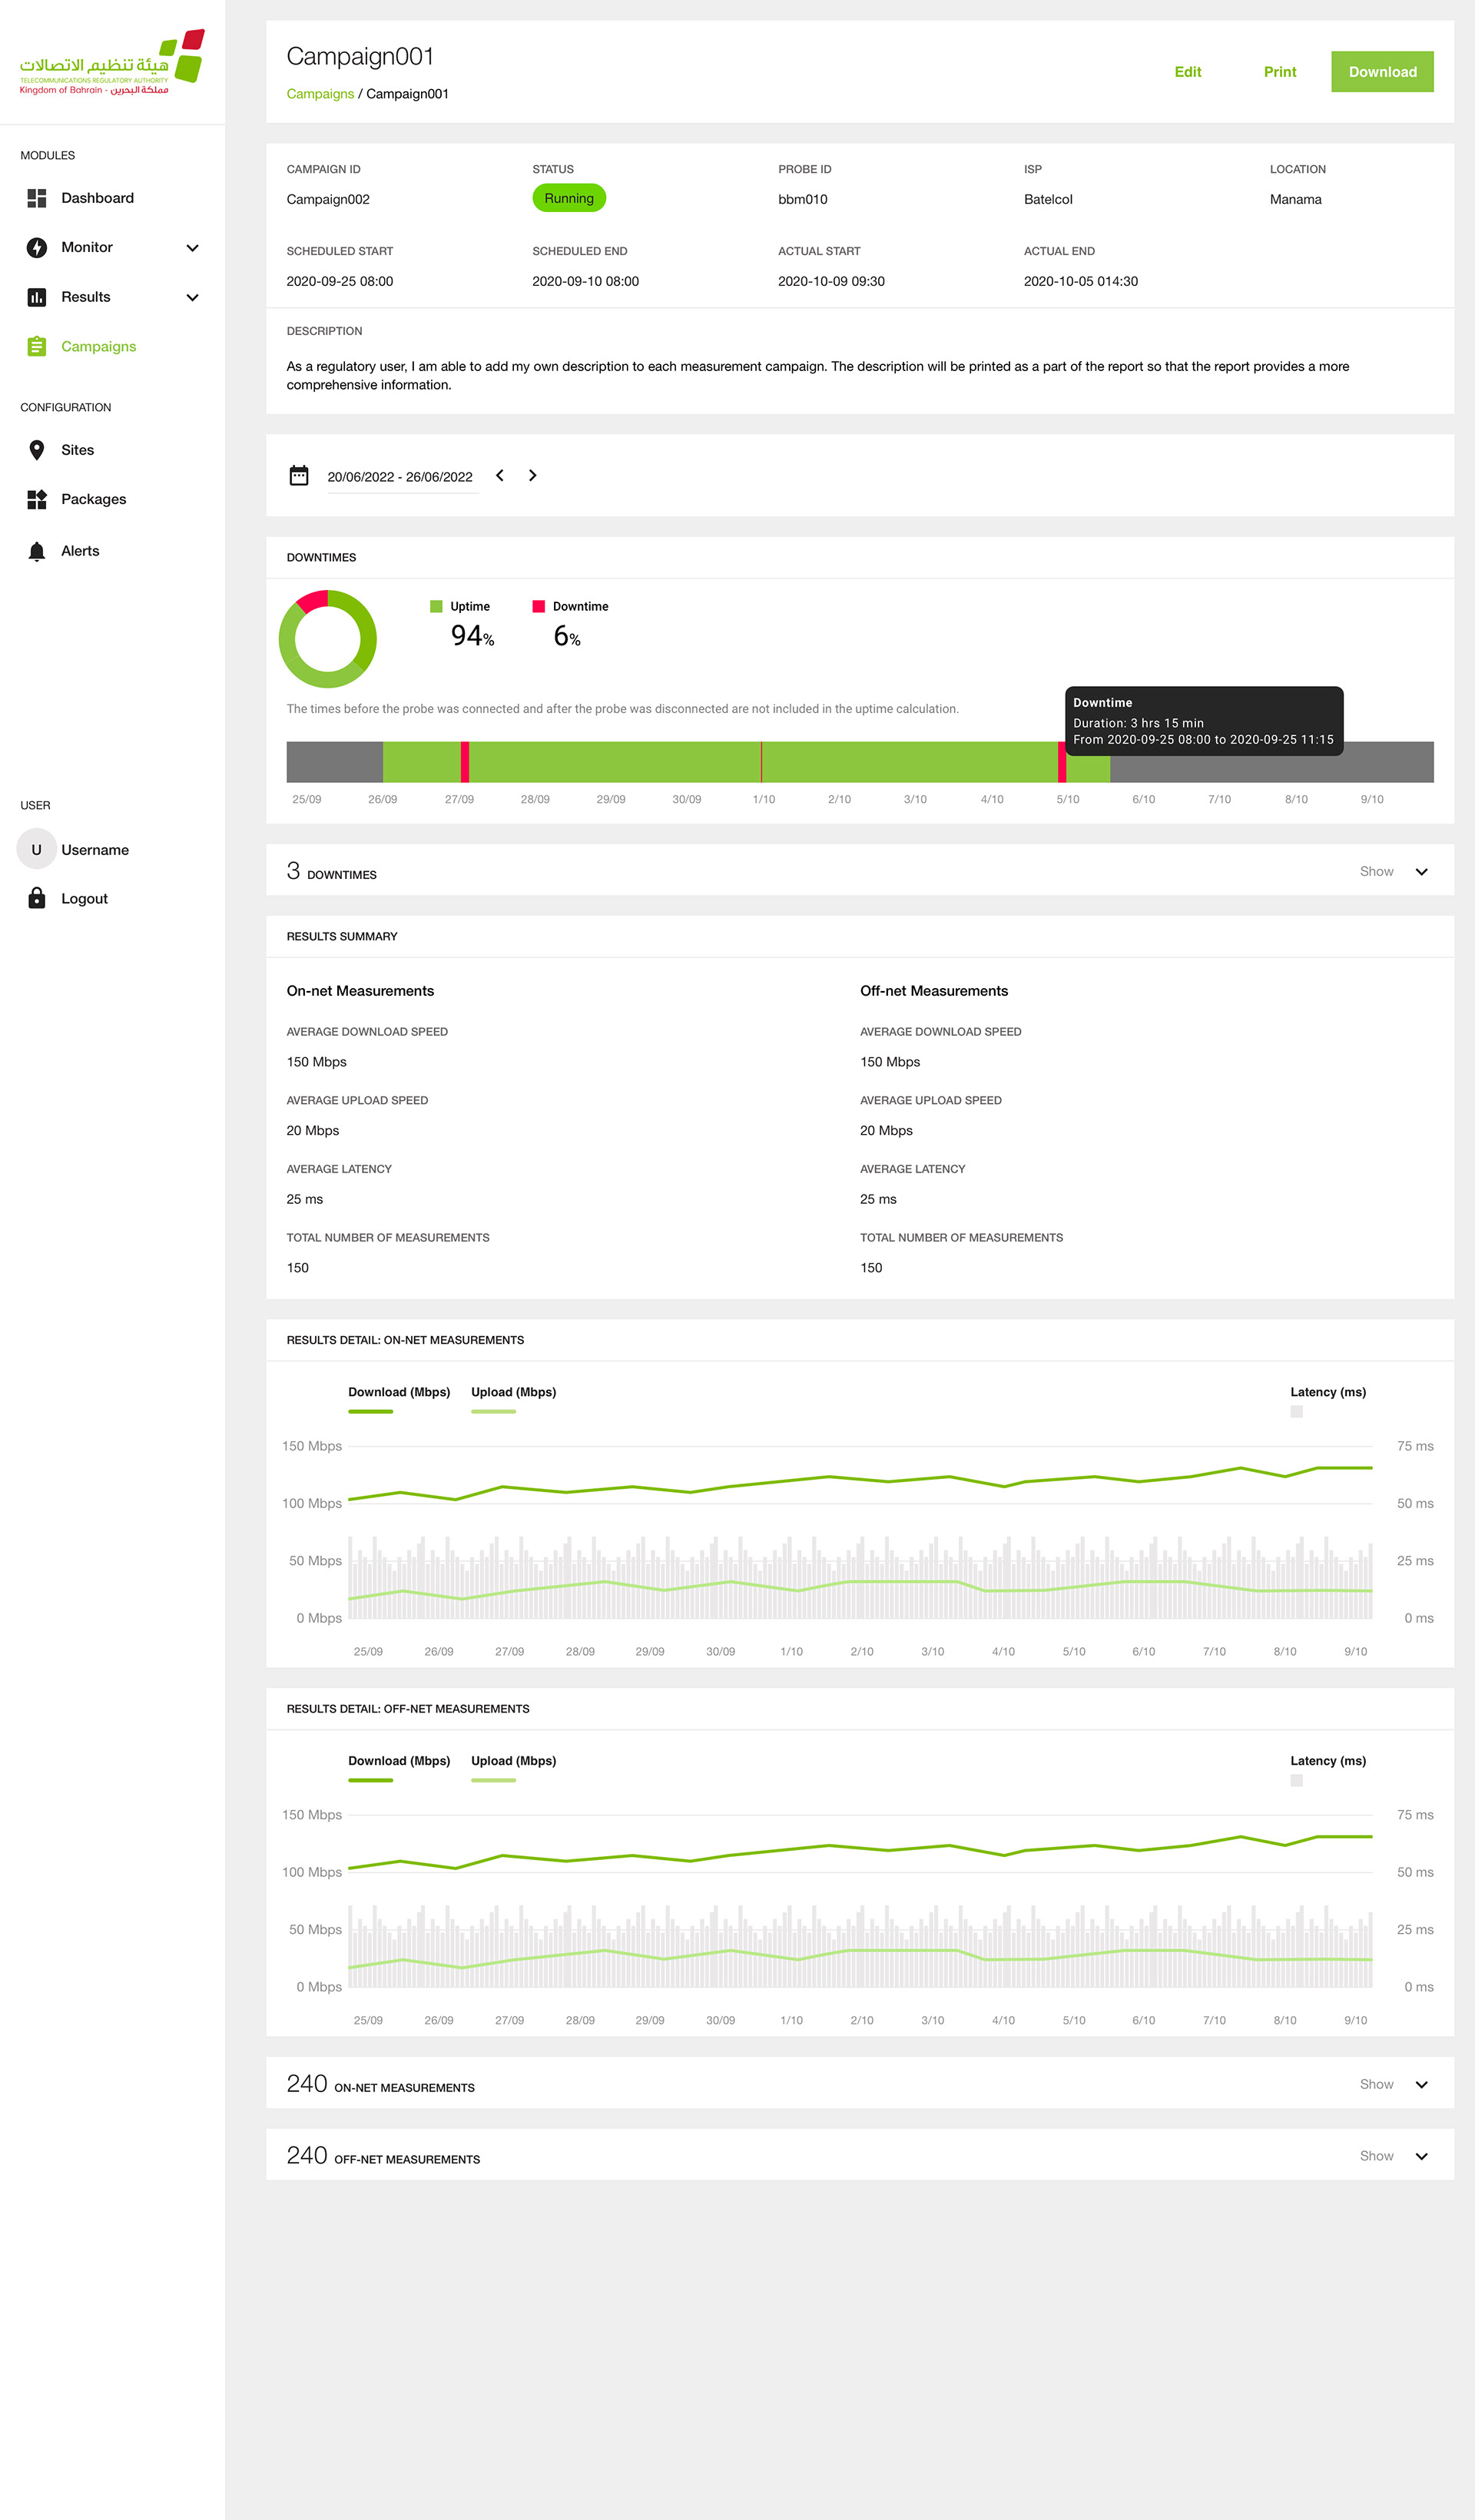Click the Results bar chart icon
Image resolution: width=1475 pixels, height=2520 pixels.
click(37, 297)
